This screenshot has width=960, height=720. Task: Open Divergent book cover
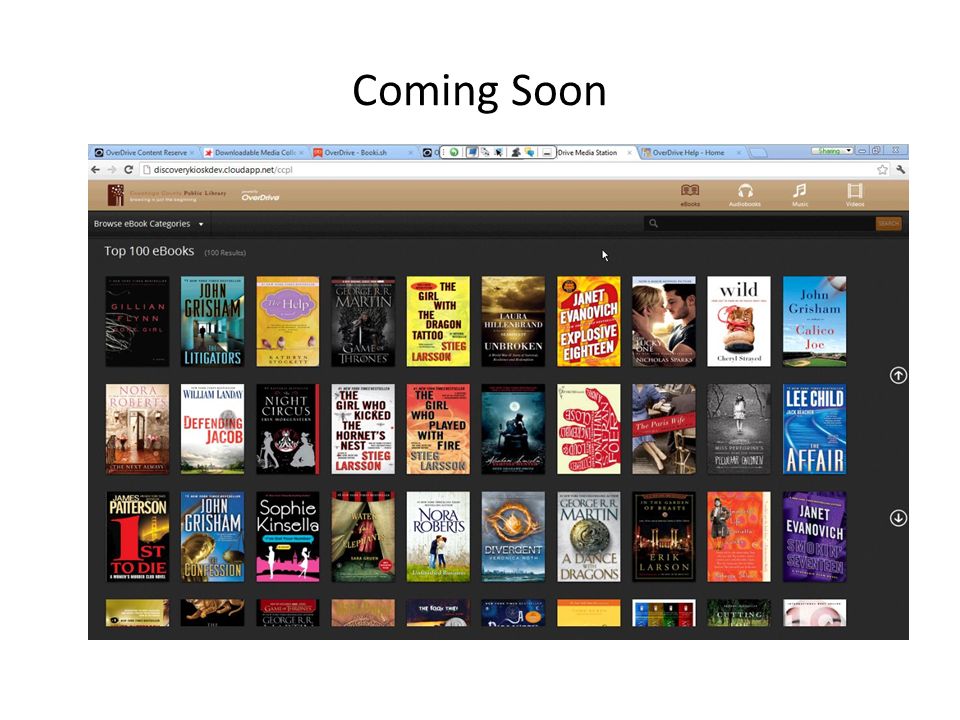(x=513, y=537)
